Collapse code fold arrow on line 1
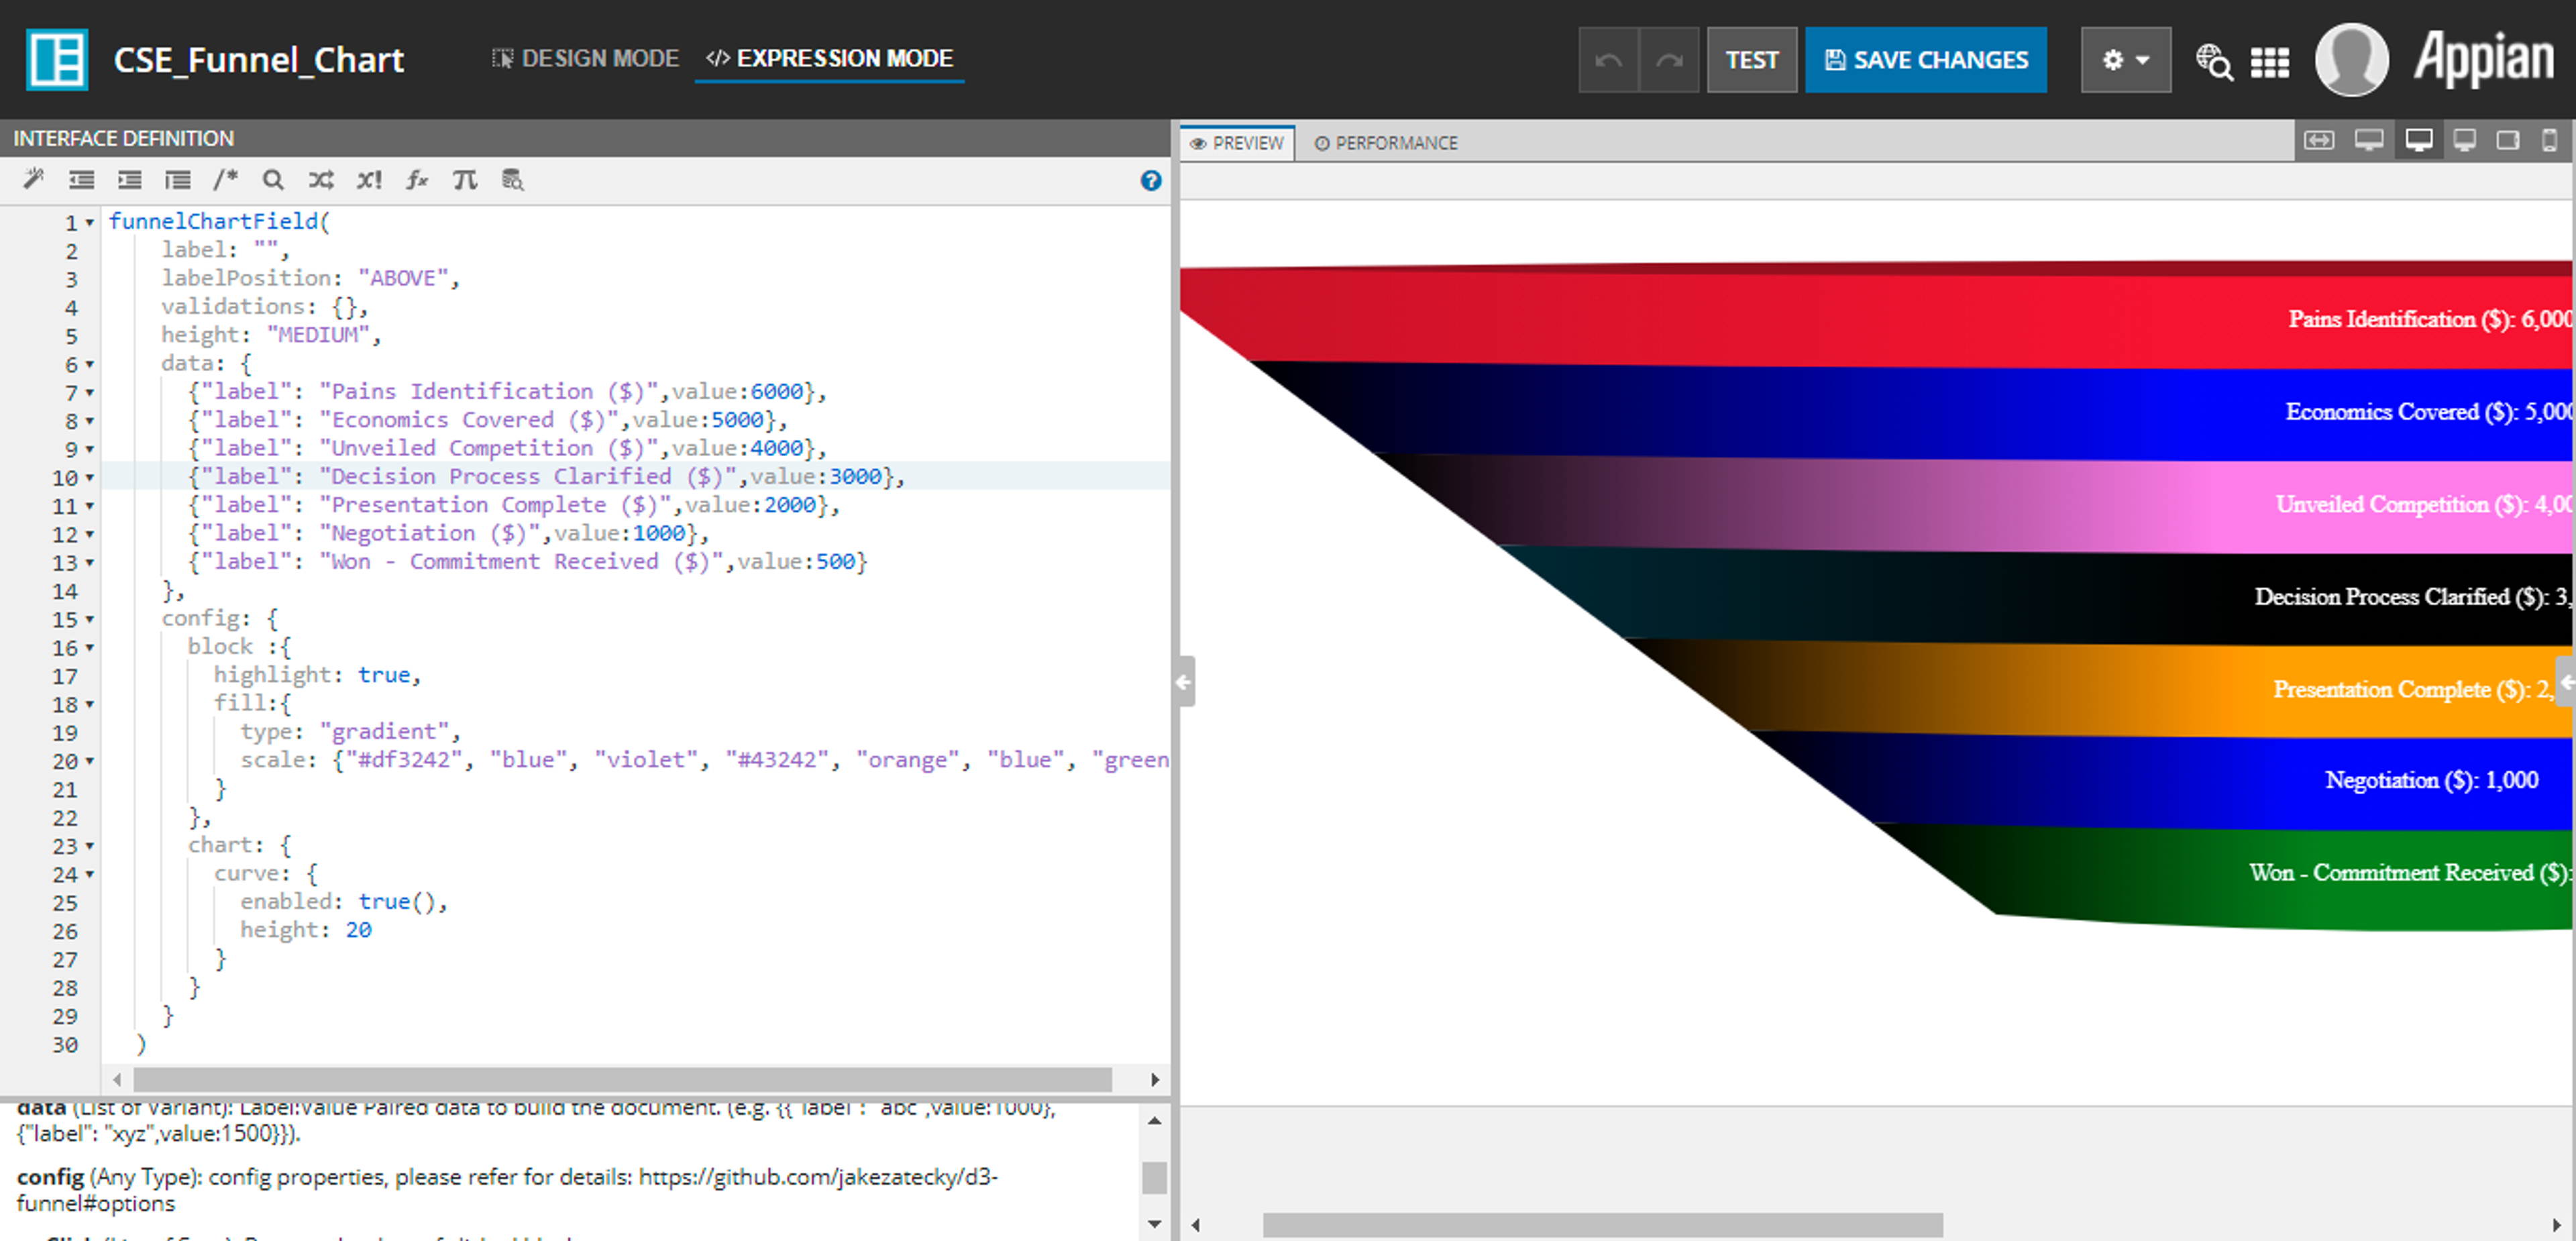The width and height of the screenshot is (2576, 1241). pos(90,222)
